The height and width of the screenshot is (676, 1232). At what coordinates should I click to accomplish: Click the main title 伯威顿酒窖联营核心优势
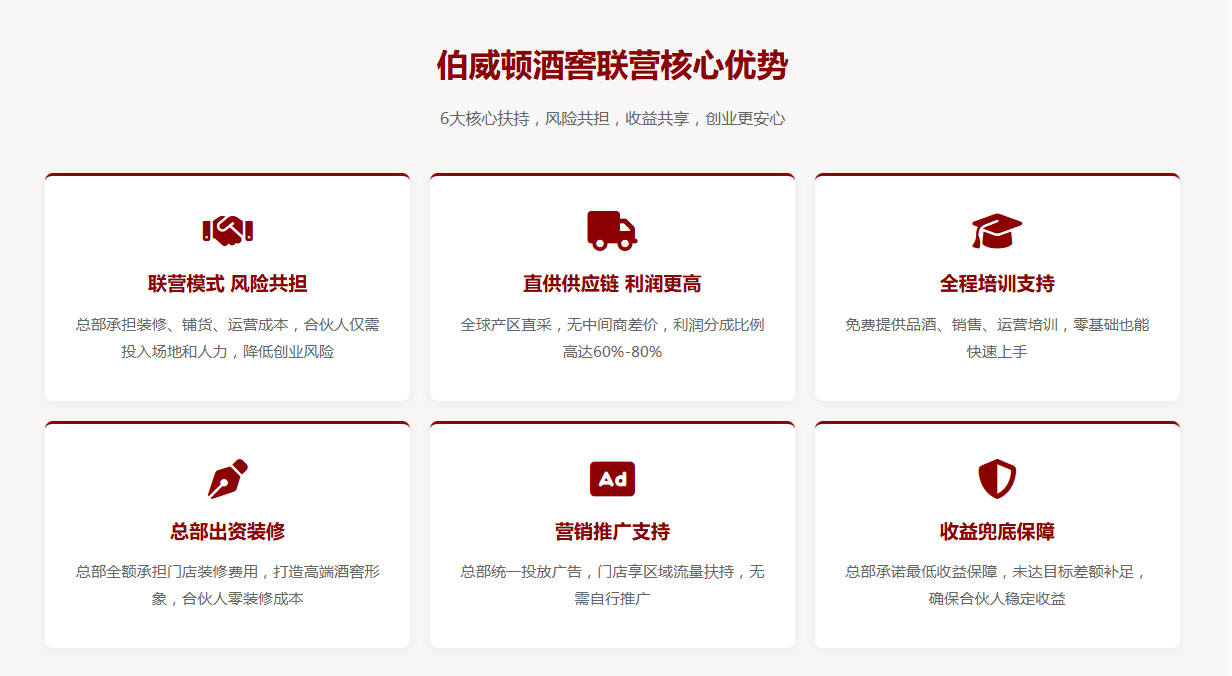(x=612, y=66)
